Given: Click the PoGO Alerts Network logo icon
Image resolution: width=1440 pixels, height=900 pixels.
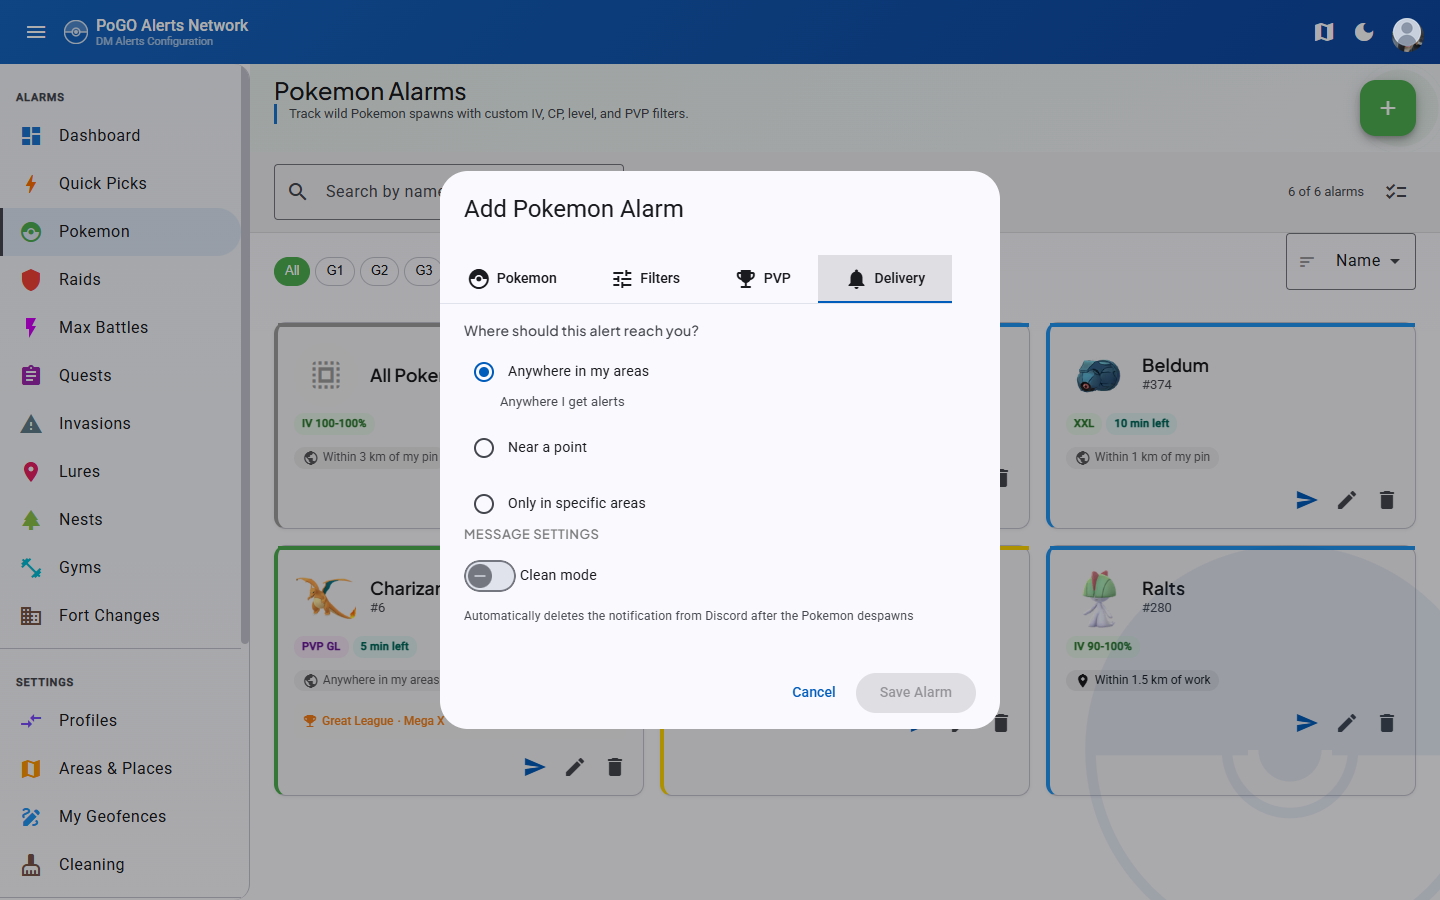Looking at the screenshot, I should pos(76,32).
